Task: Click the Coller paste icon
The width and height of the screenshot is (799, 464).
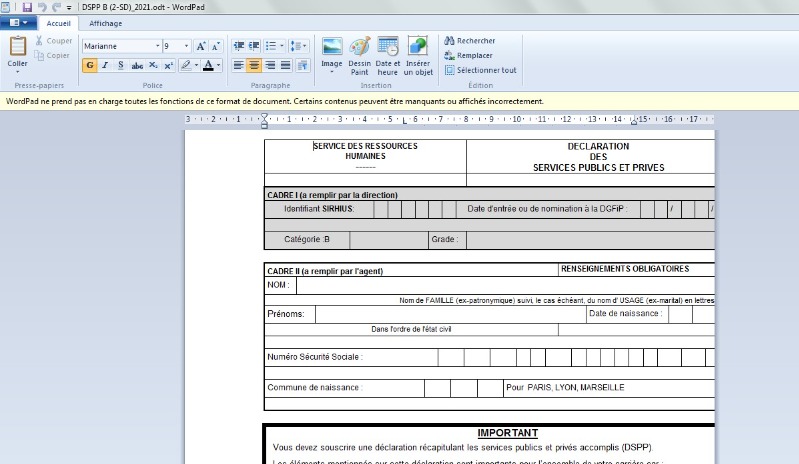Action: pyautogui.click(x=18, y=48)
